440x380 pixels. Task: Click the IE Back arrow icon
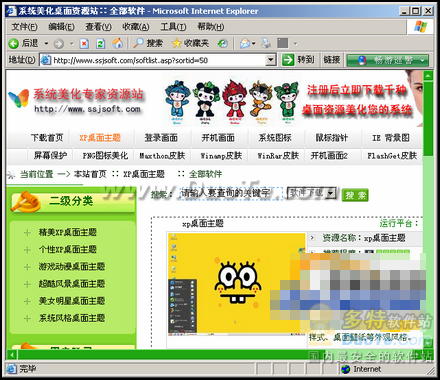14,43
